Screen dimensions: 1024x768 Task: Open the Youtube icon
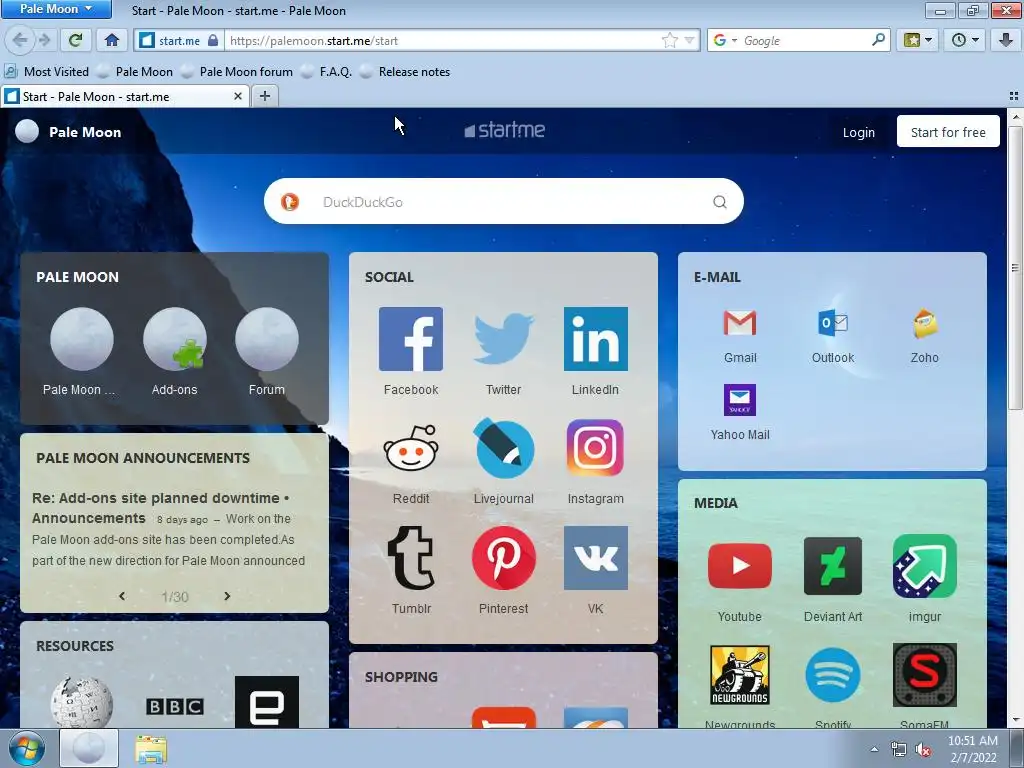(740, 566)
